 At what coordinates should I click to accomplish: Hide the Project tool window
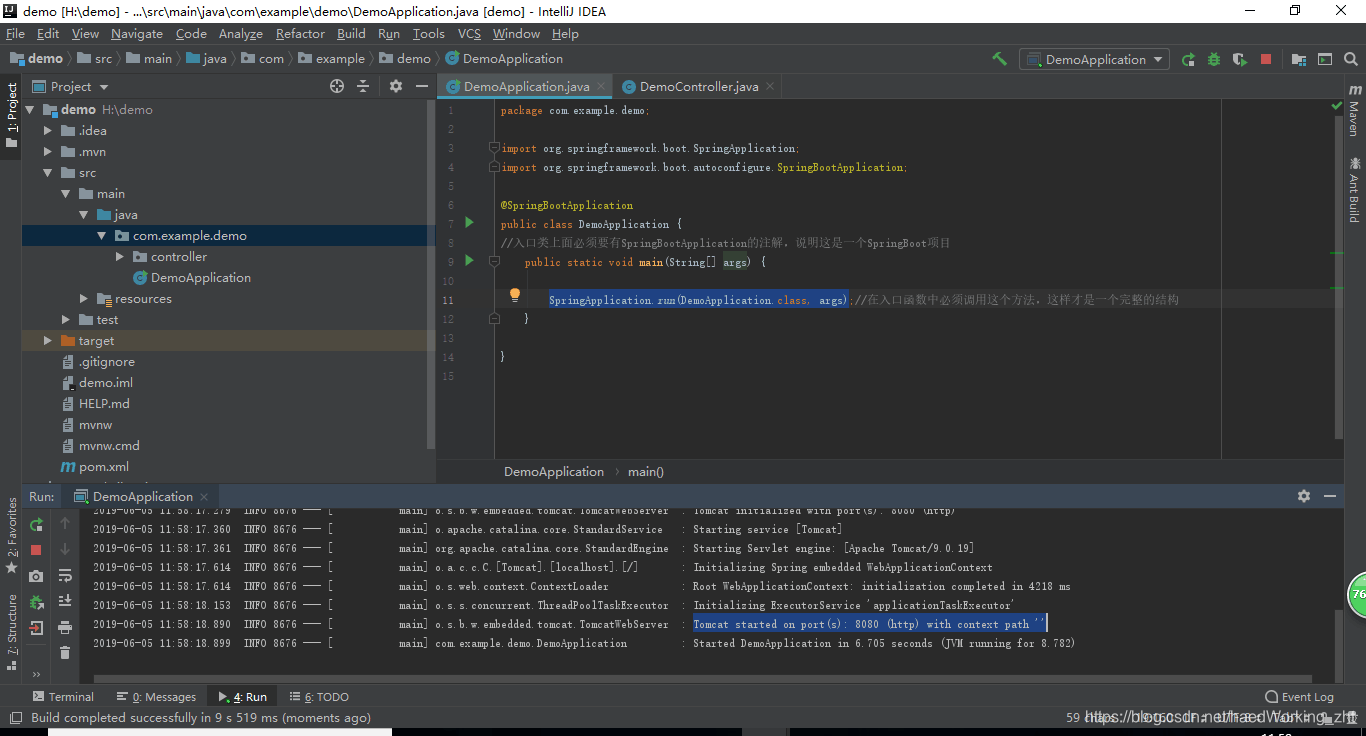click(x=422, y=86)
